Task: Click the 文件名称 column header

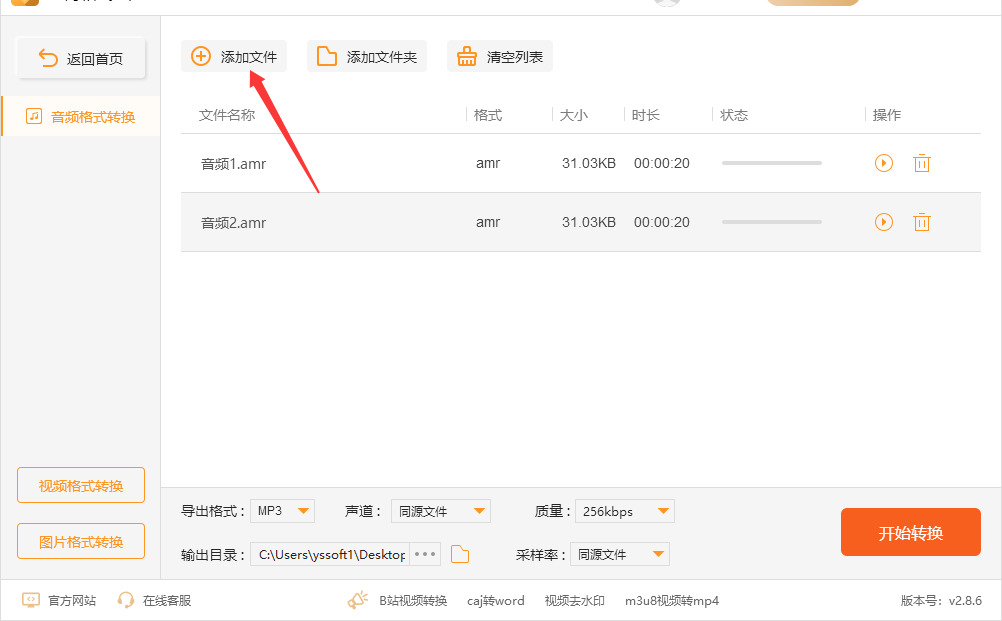Action: [x=227, y=115]
